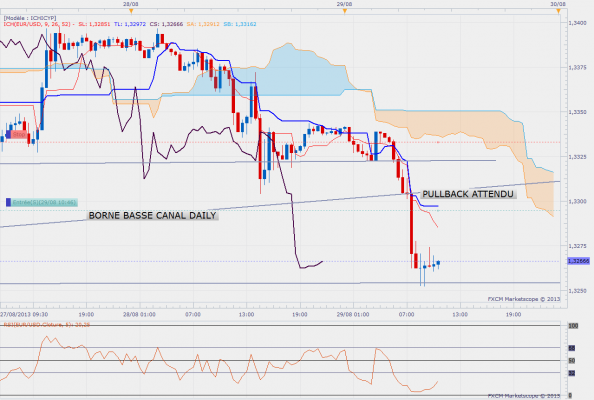Screen dimensions: 594x400
Task: Click the current price tag 1,32666
Action: 578,261
